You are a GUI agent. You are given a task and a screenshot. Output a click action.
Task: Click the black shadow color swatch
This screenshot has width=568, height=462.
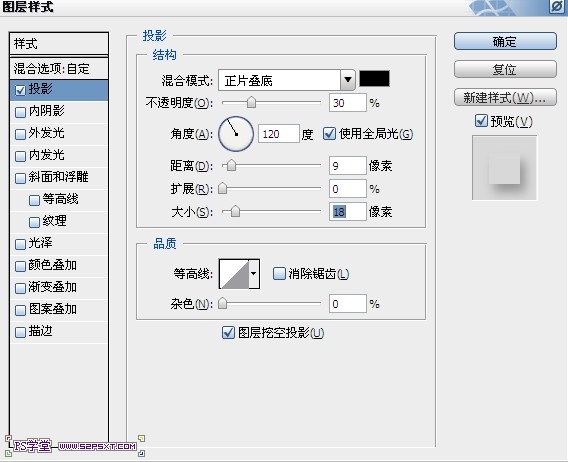point(374,79)
